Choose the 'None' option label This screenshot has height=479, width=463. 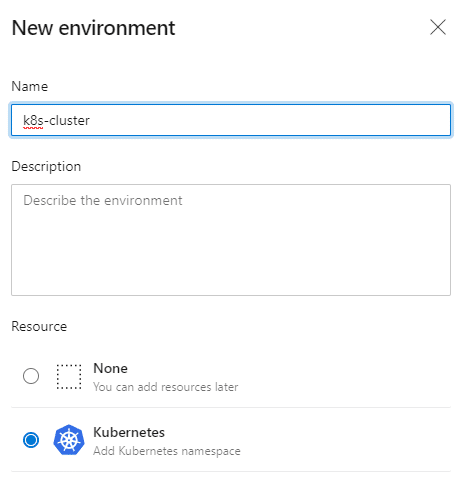(x=110, y=368)
